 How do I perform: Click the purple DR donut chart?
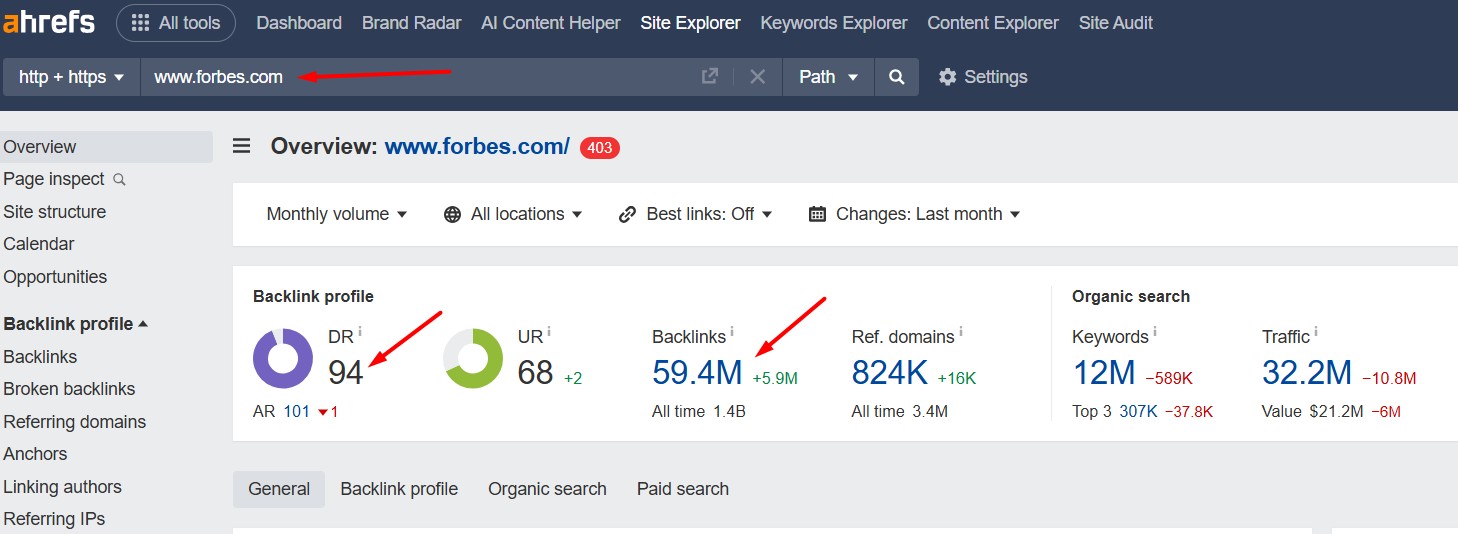283,358
